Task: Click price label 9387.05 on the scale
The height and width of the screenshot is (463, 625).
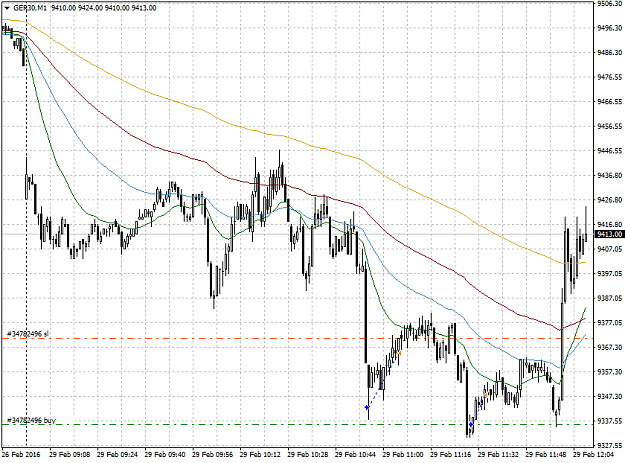Action: [609, 298]
